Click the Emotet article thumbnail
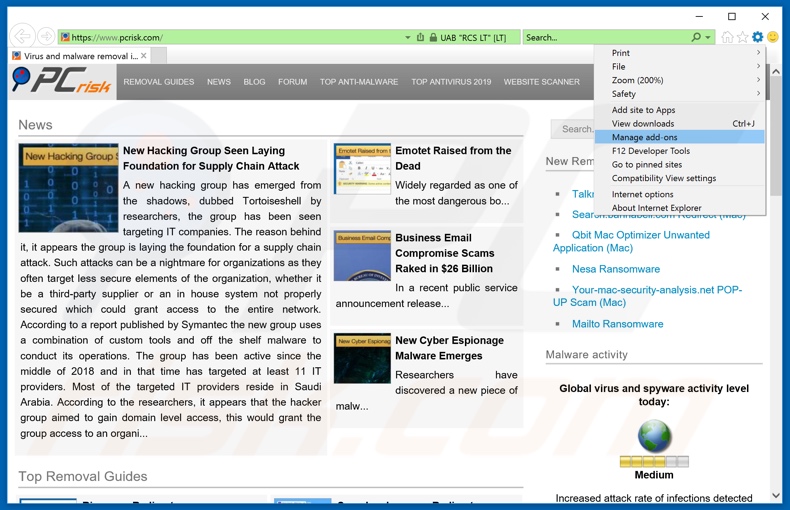 (x=362, y=169)
